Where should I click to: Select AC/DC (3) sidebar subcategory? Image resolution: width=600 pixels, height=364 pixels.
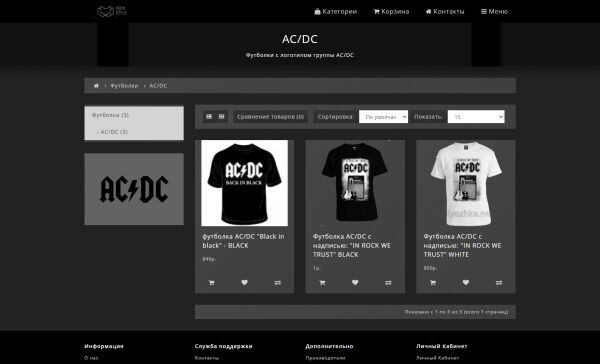pyautogui.click(x=134, y=132)
